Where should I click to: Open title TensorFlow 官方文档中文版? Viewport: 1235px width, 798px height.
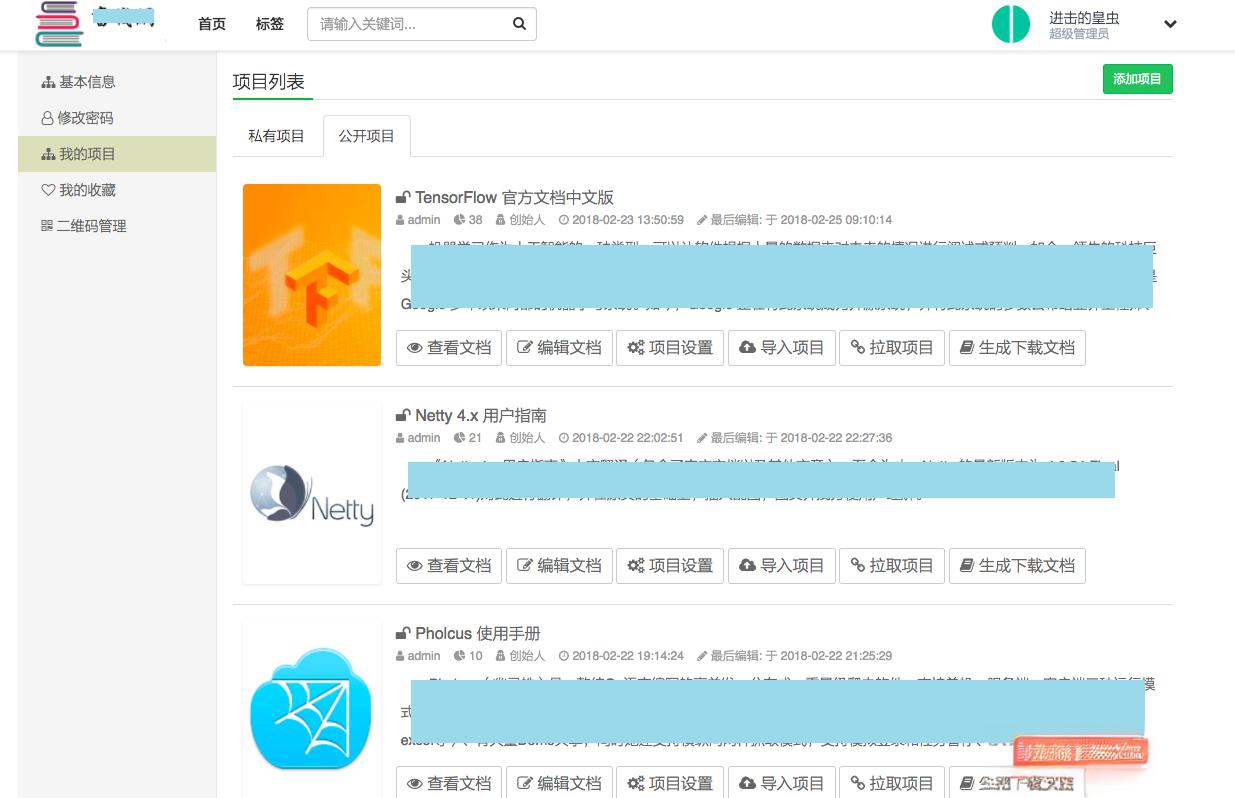514,198
